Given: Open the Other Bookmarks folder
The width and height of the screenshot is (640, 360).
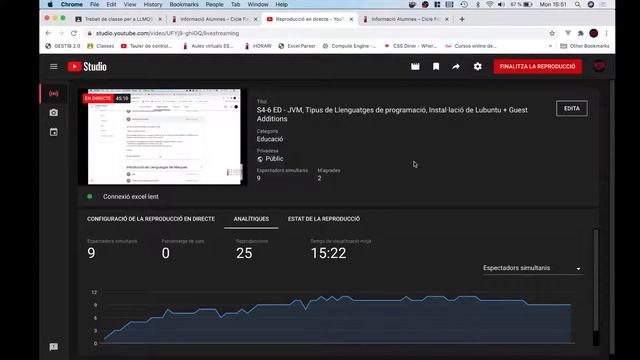Looking at the screenshot, I should (584, 46).
